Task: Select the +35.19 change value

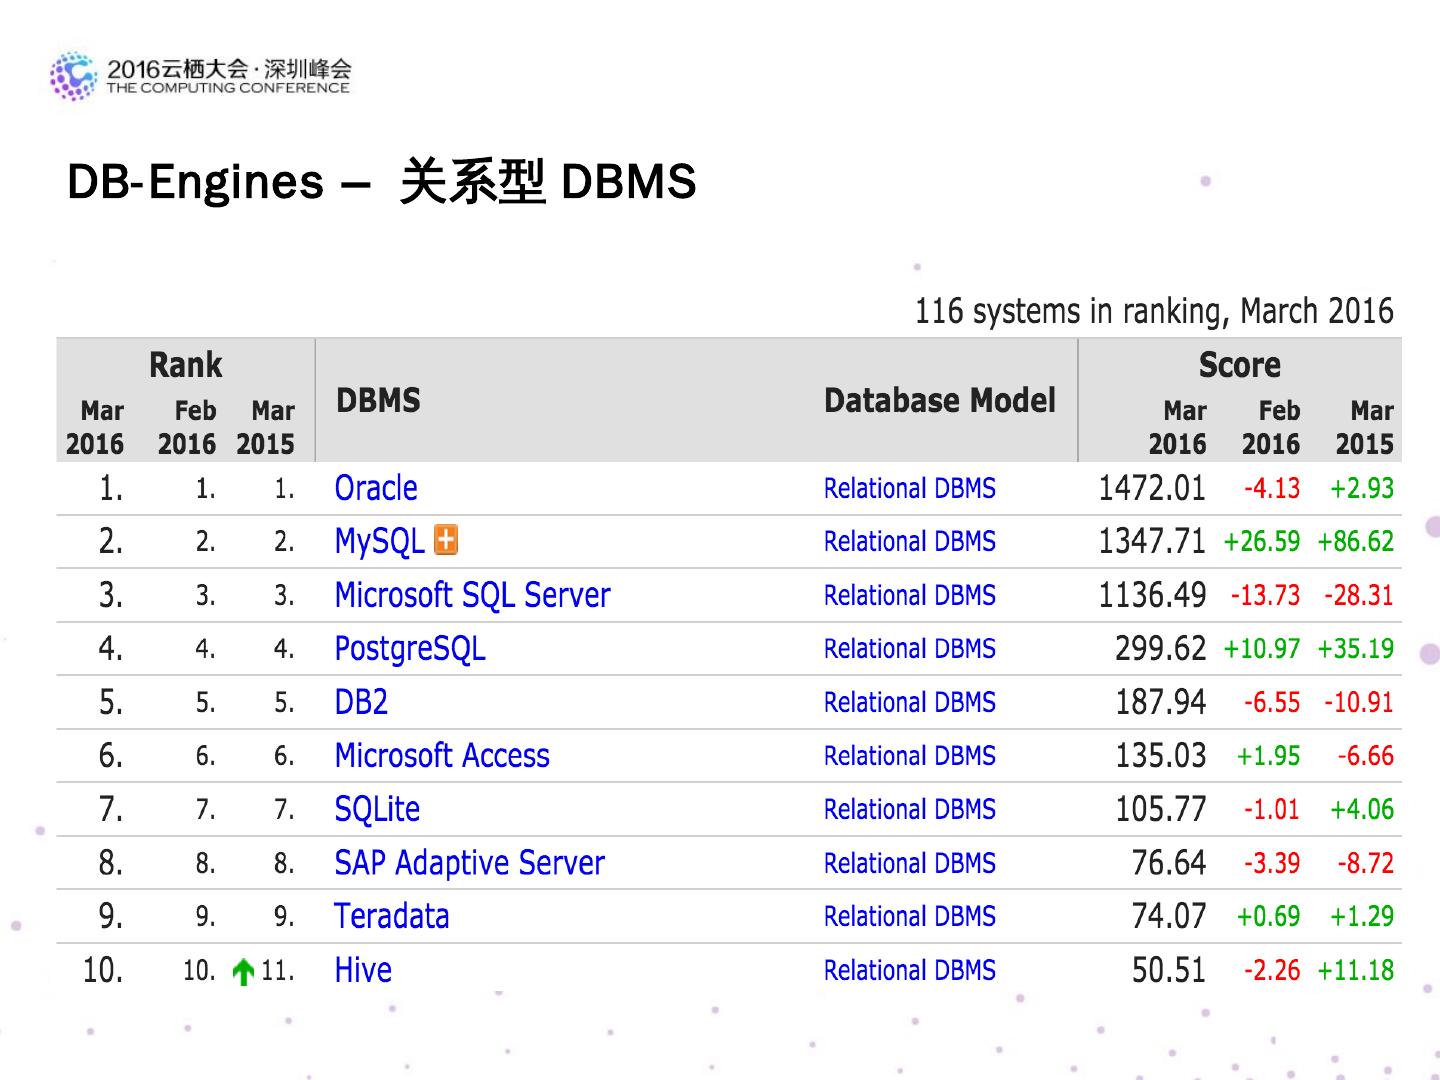Action: 1356,648
